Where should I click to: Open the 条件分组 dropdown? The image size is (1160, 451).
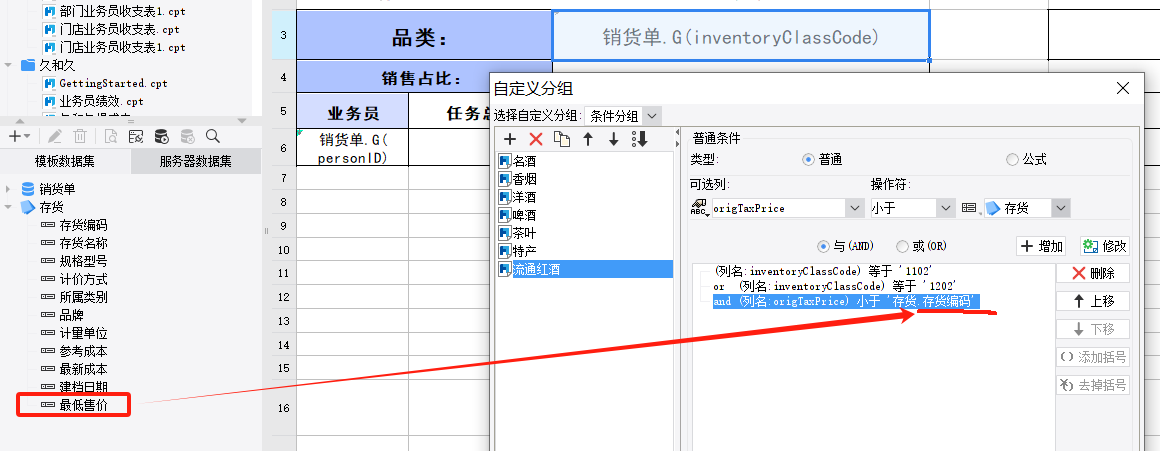651,116
